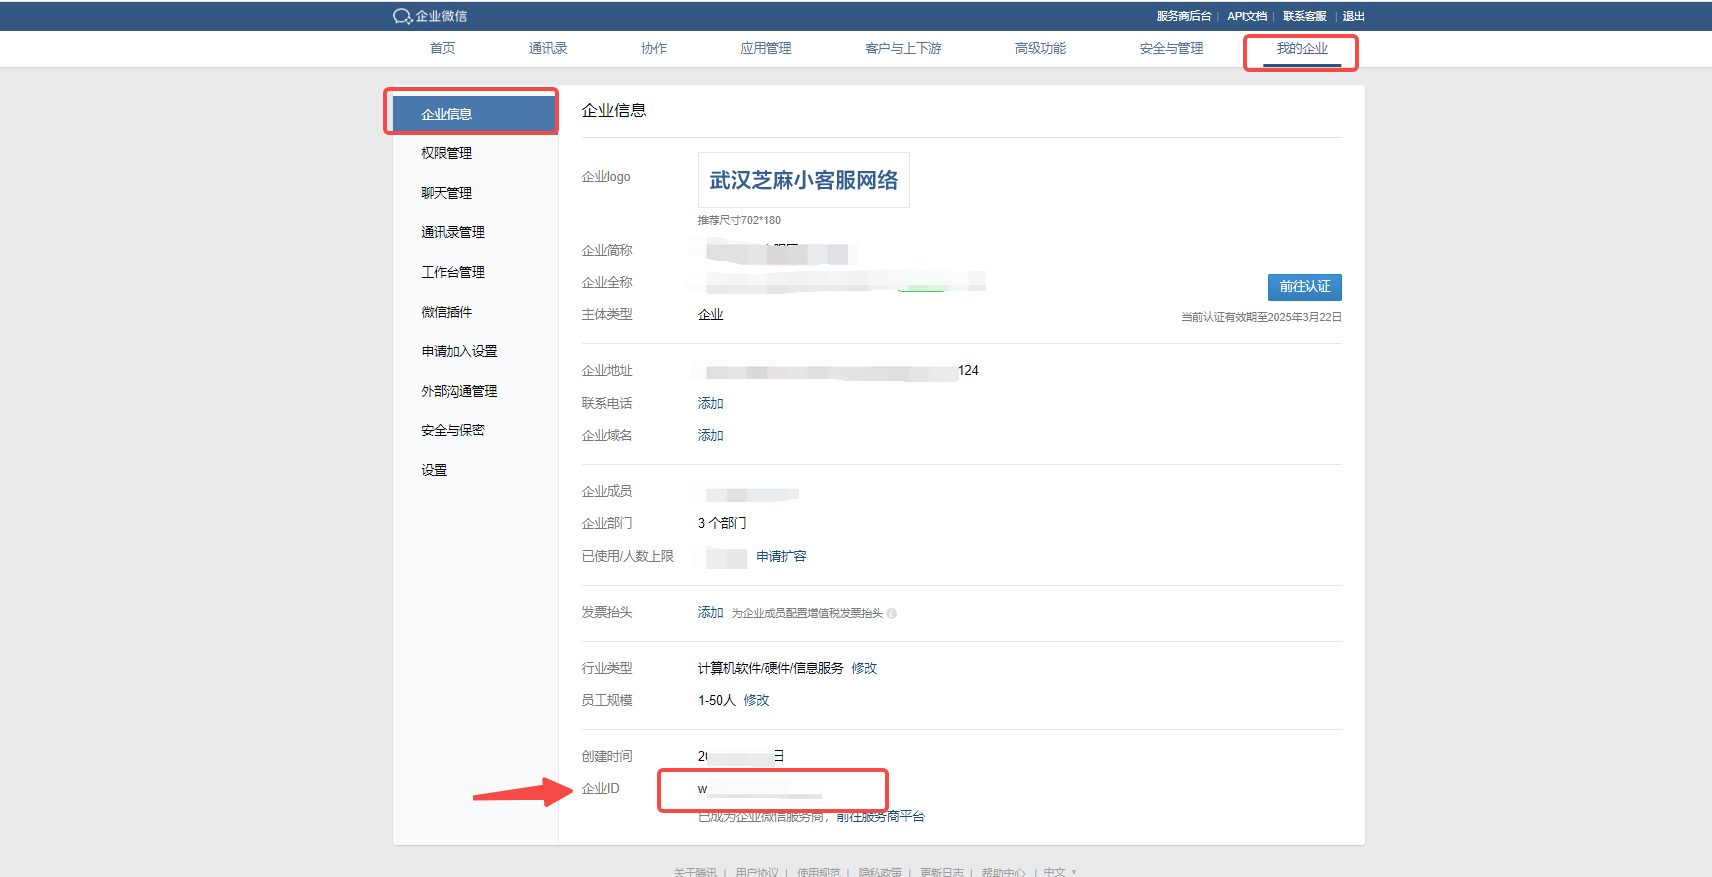
Task: Click the 企业微信 logo icon
Action: click(402, 16)
